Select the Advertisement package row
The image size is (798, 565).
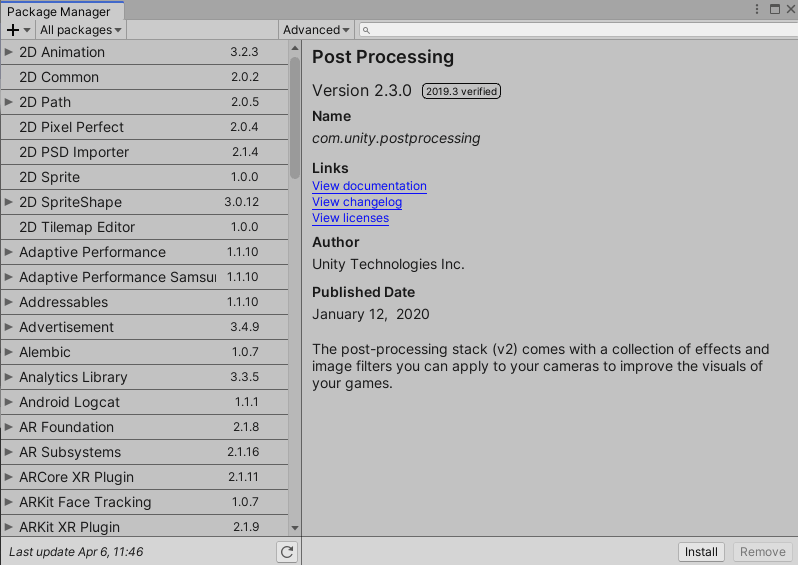click(145, 327)
